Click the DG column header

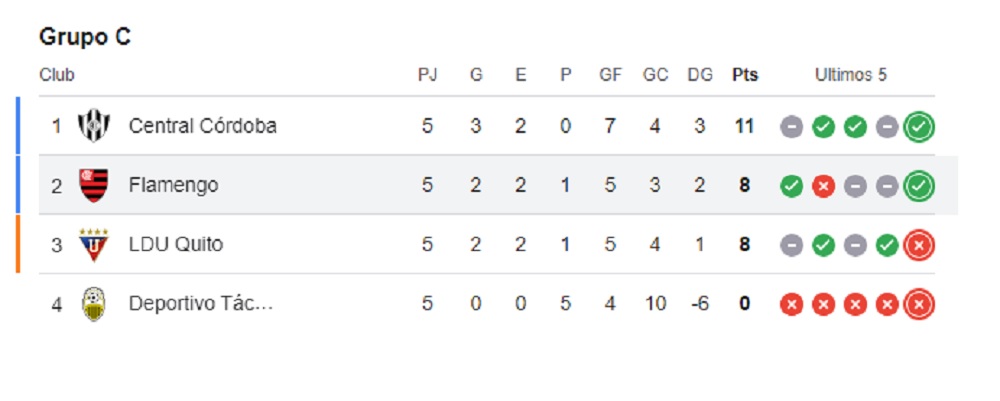700,75
